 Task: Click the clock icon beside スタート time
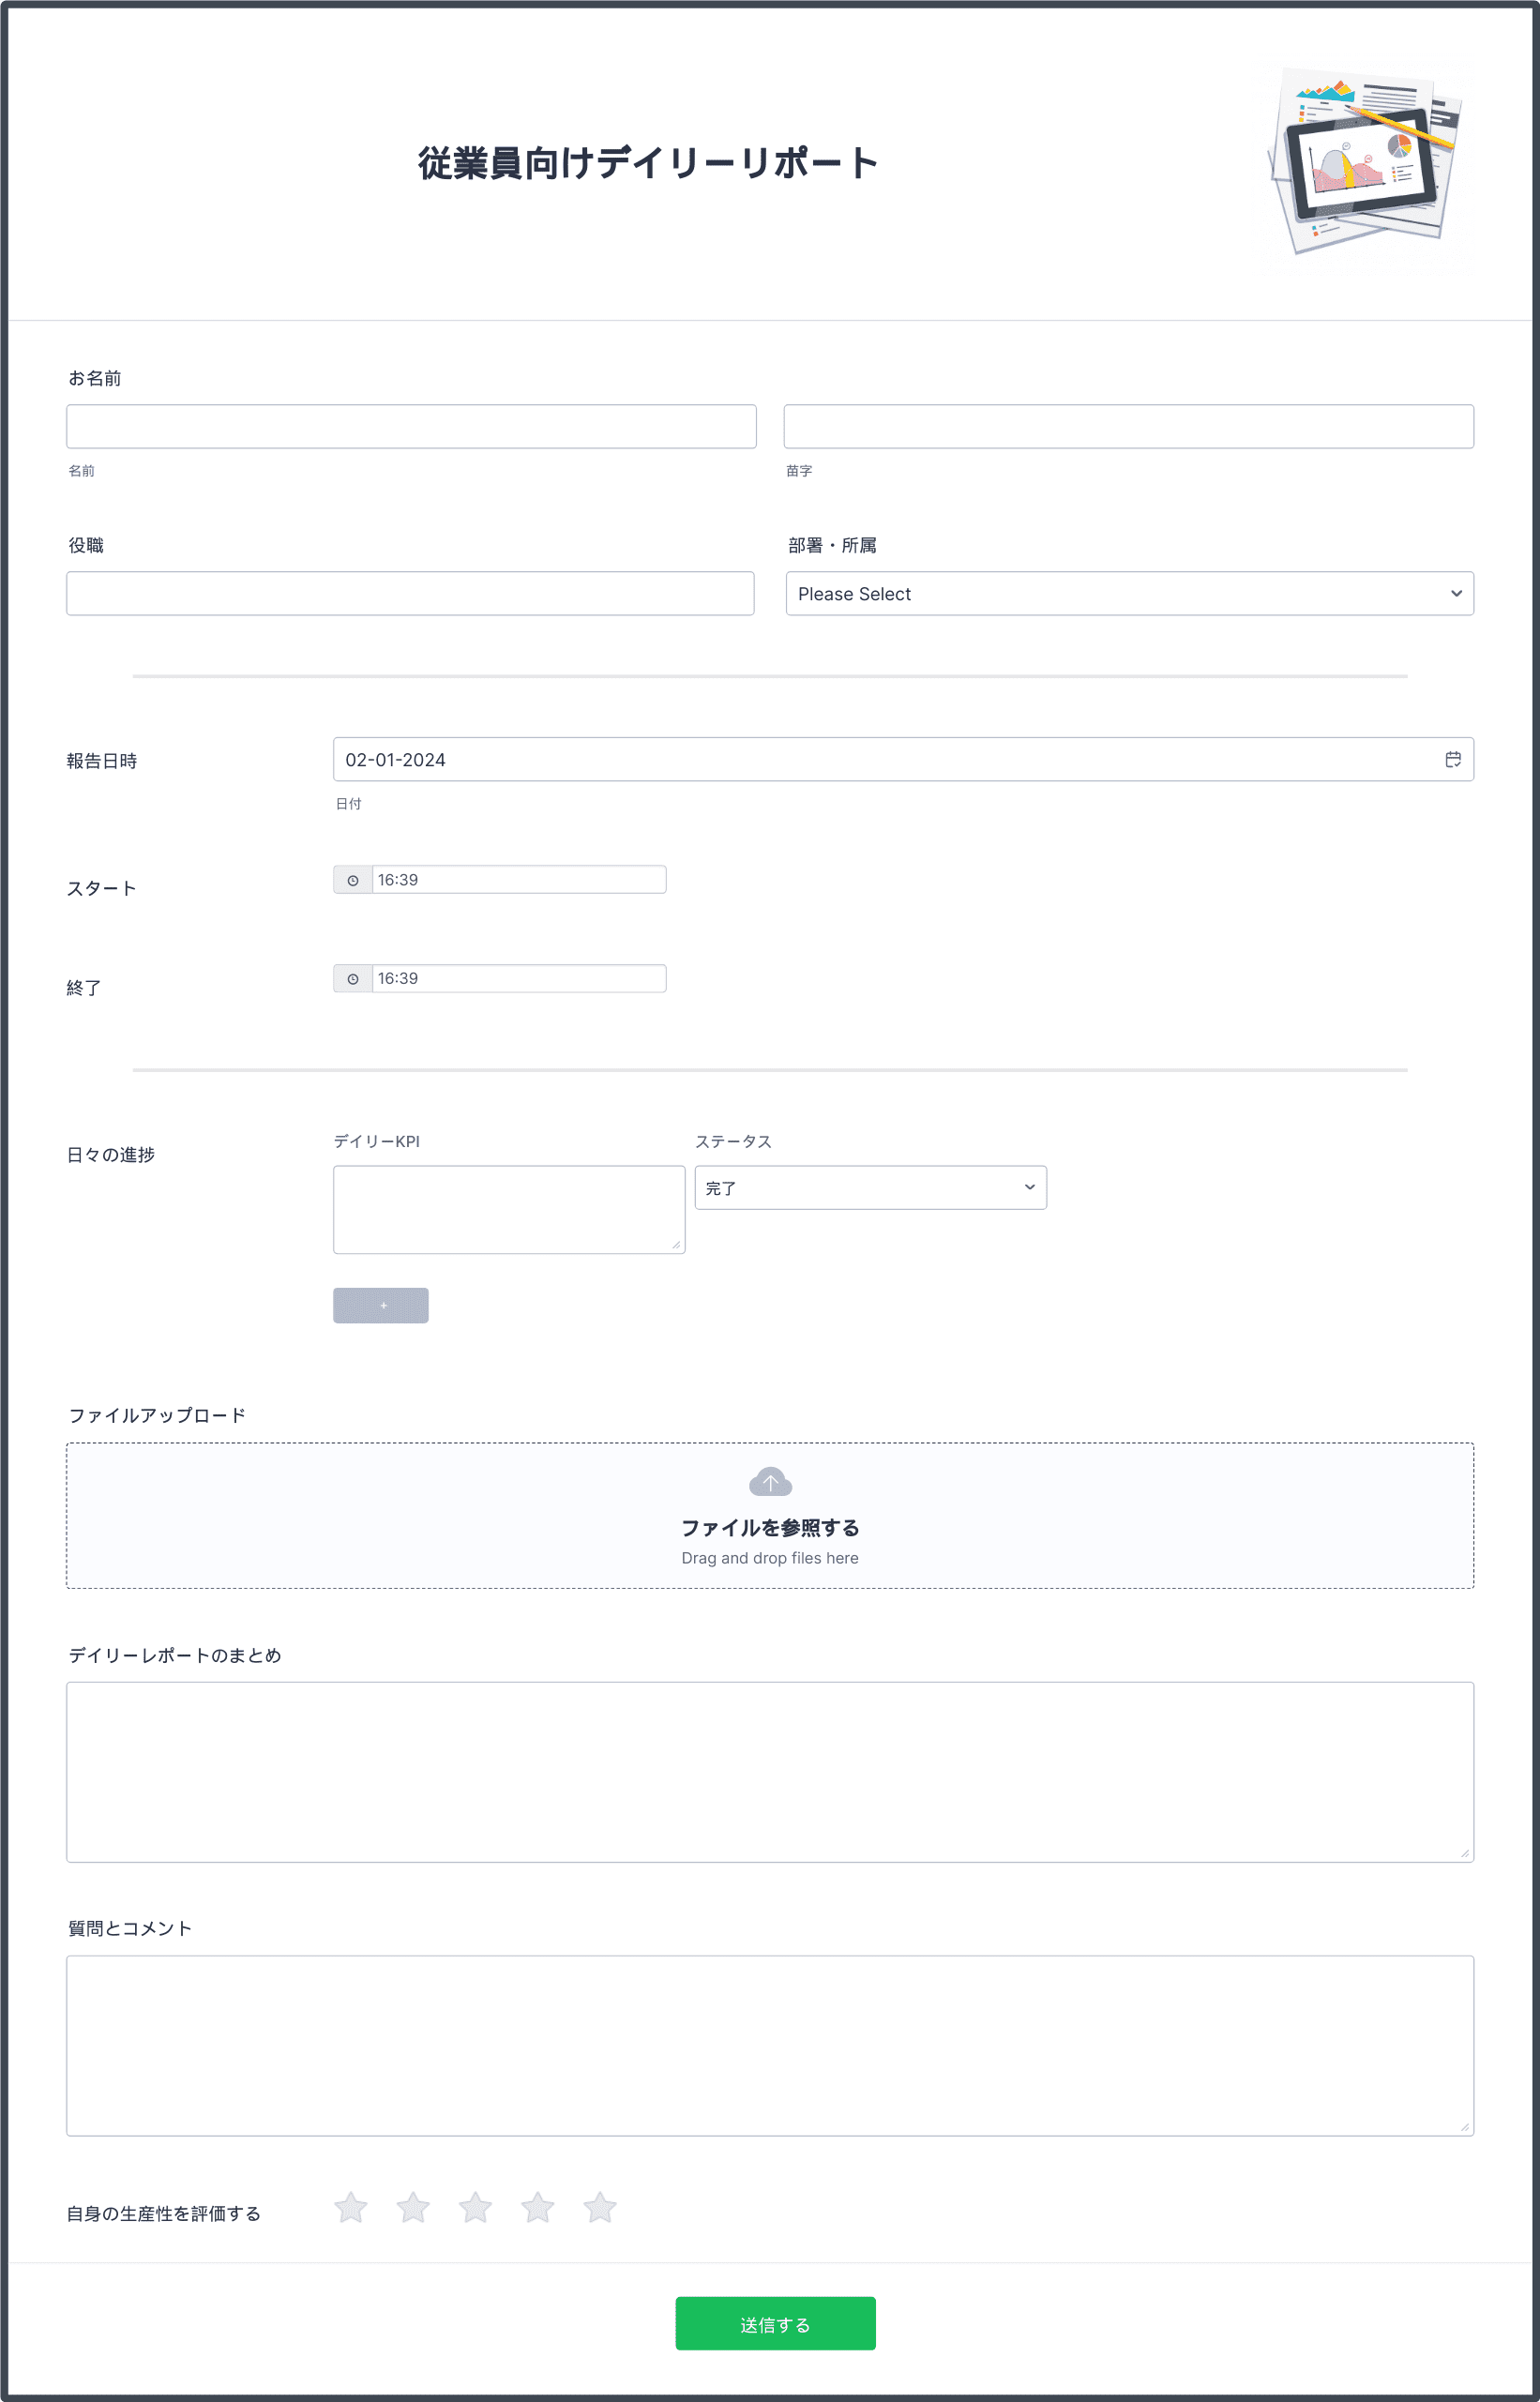(353, 880)
